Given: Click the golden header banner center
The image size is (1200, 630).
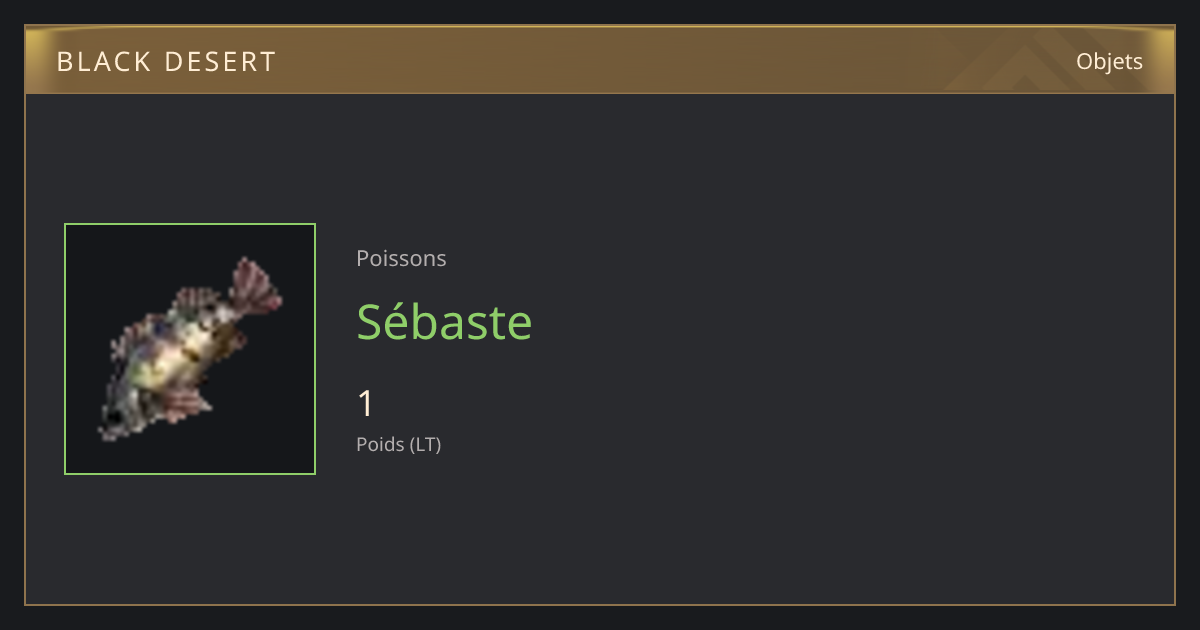Looking at the screenshot, I should click(x=600, y=61).
